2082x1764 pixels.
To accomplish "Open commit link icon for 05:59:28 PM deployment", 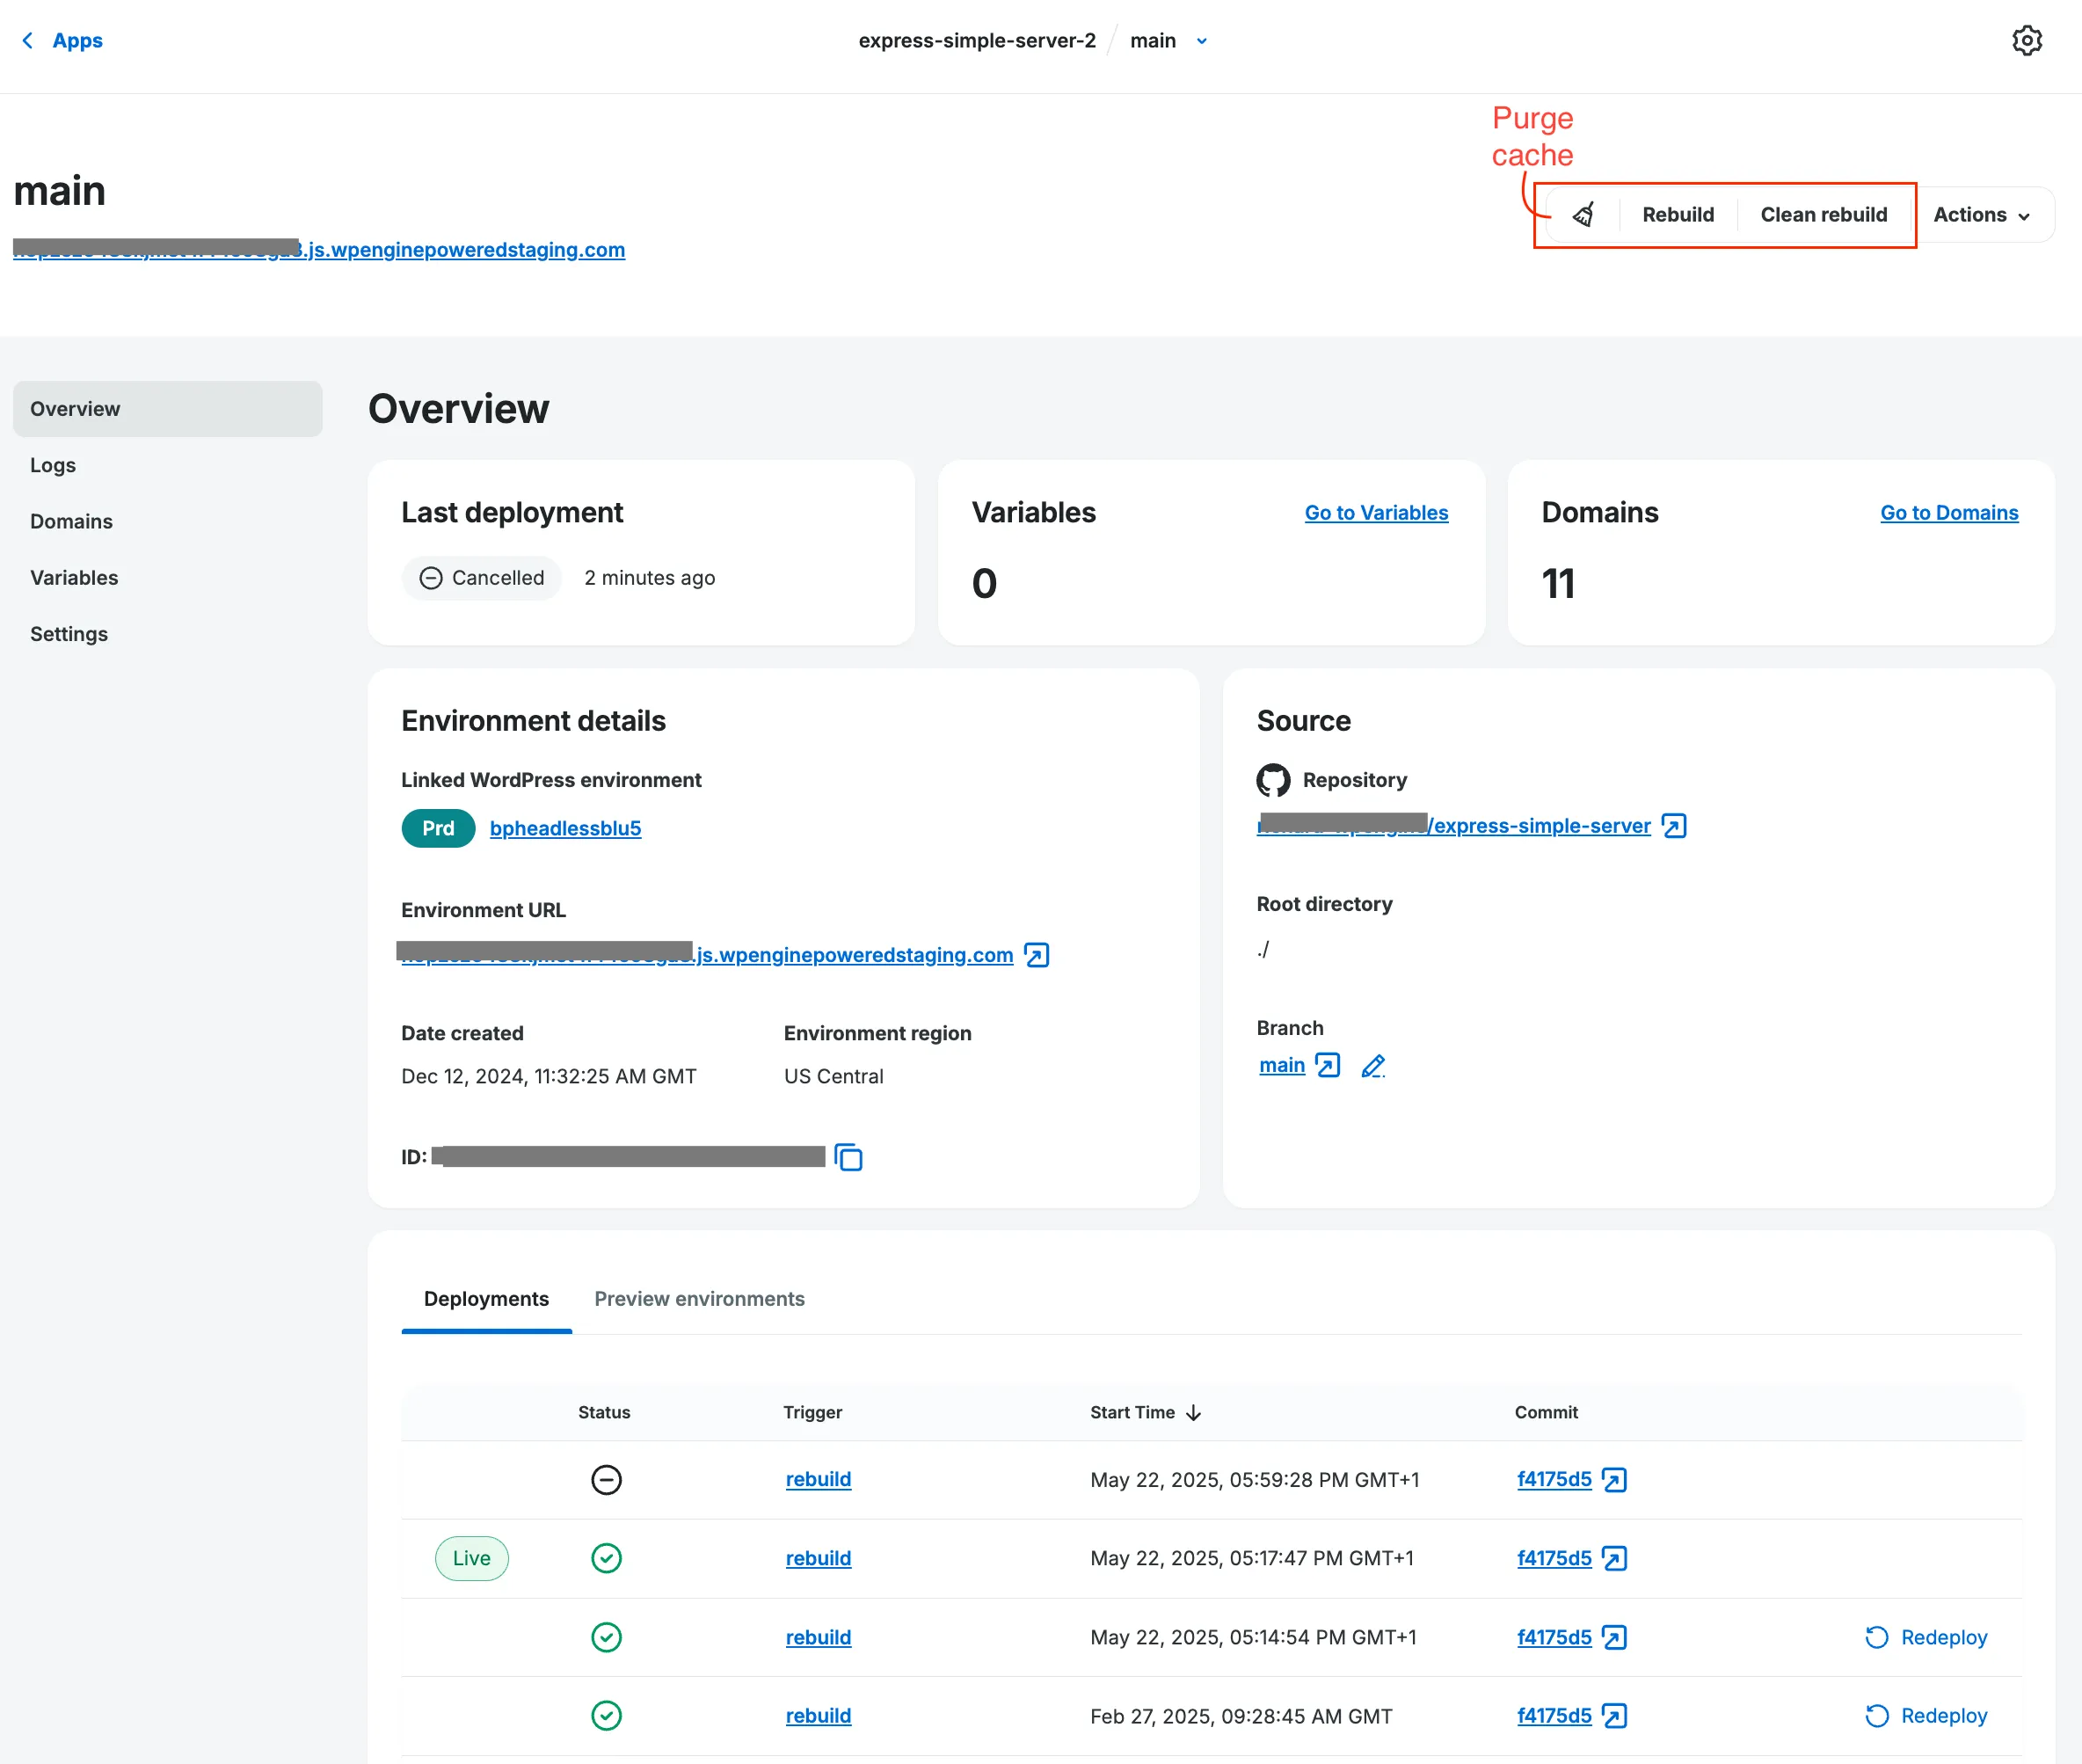I will (x=1614, y=1479).
